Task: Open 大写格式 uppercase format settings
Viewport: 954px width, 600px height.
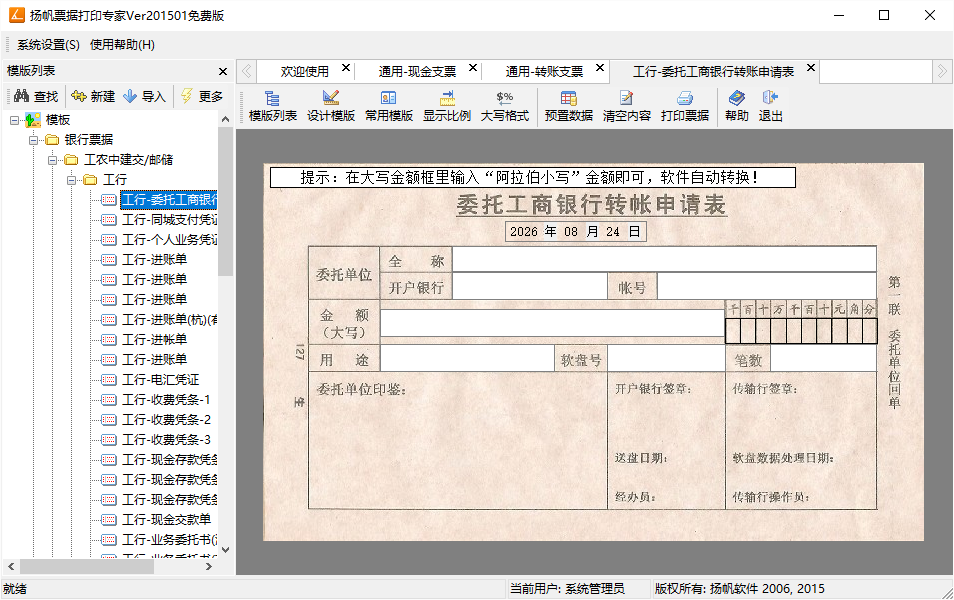Action: (504, 106)
